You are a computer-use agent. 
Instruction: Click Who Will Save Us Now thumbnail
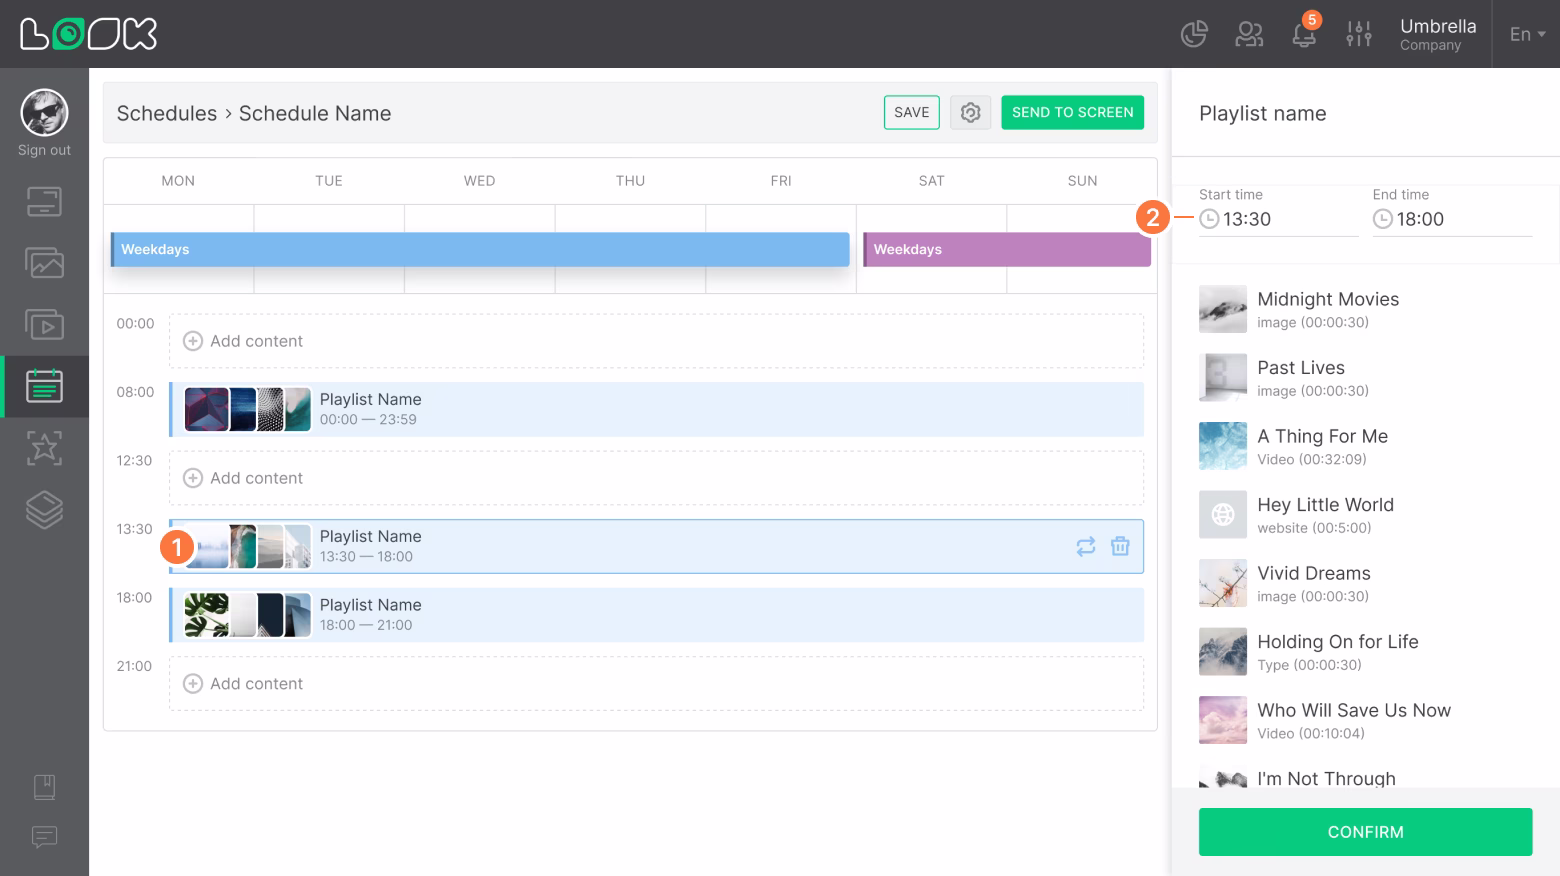pos(1223,720)
